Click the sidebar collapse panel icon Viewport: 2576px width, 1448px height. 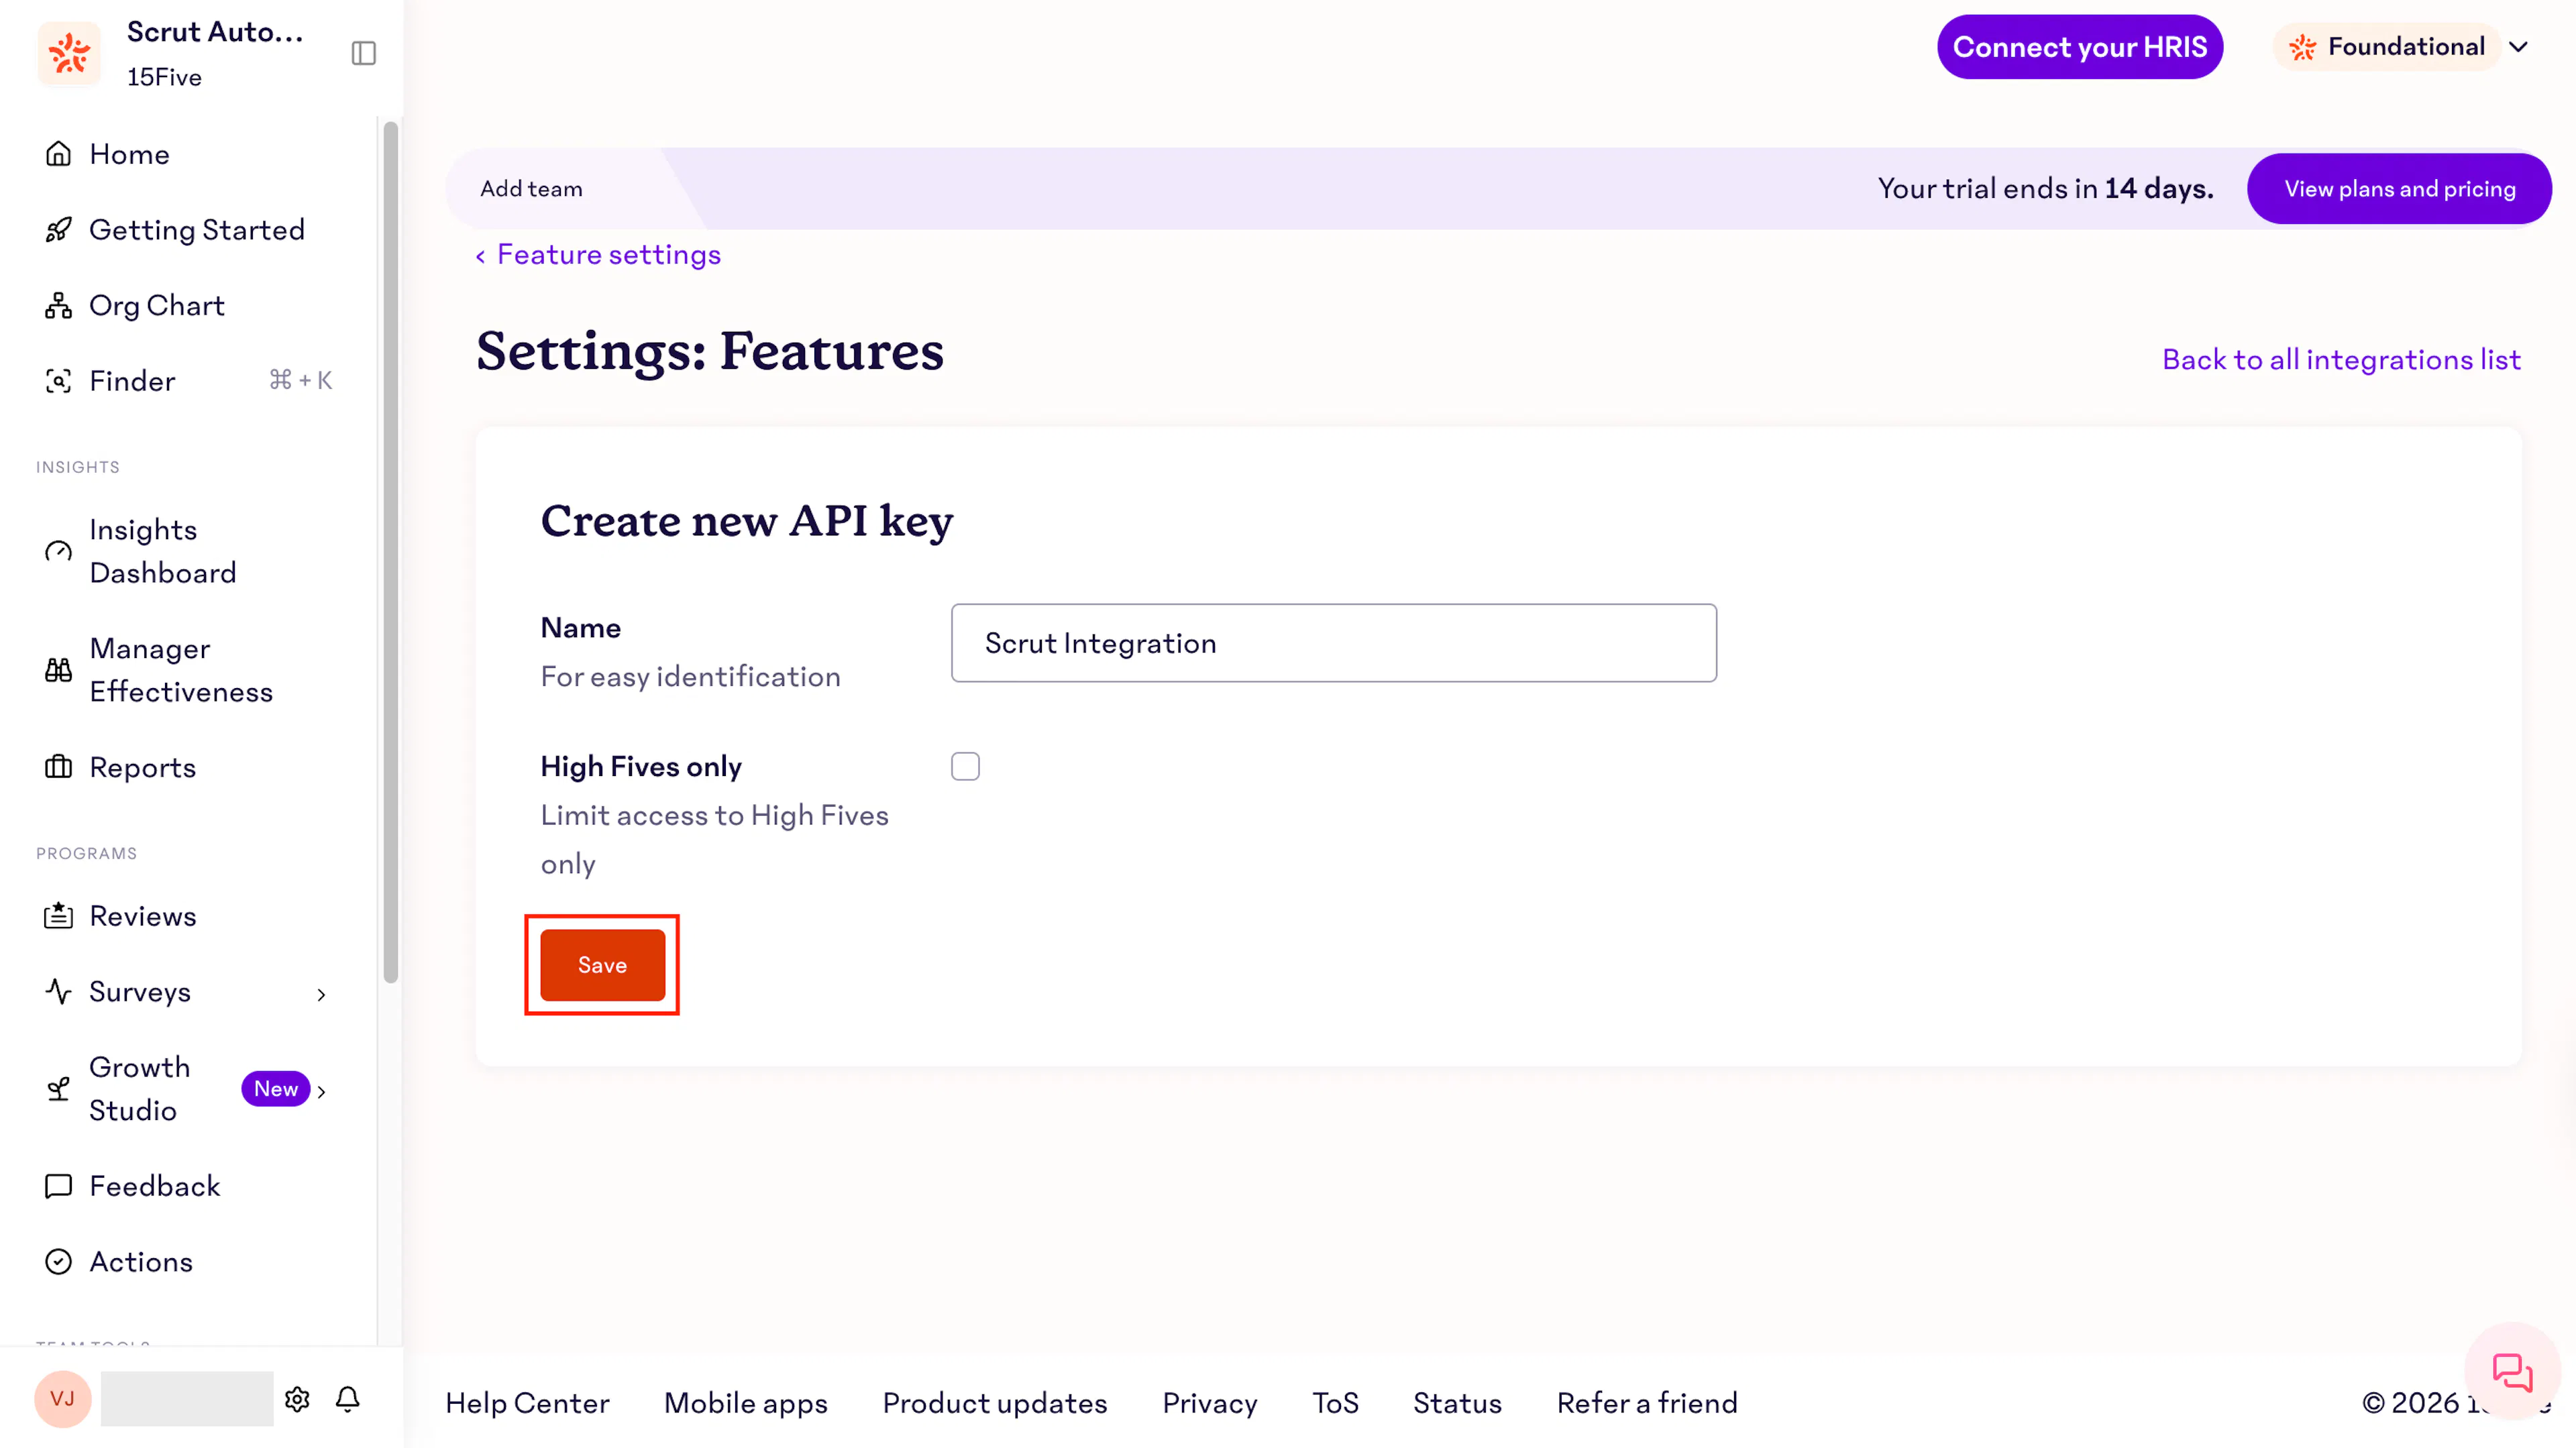coord(363,53)
